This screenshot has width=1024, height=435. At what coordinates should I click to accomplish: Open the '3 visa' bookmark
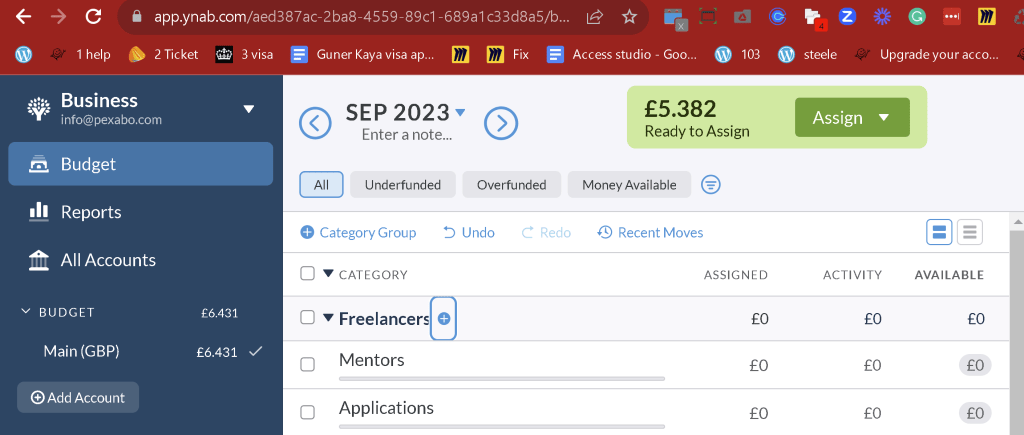coord(244,54)
